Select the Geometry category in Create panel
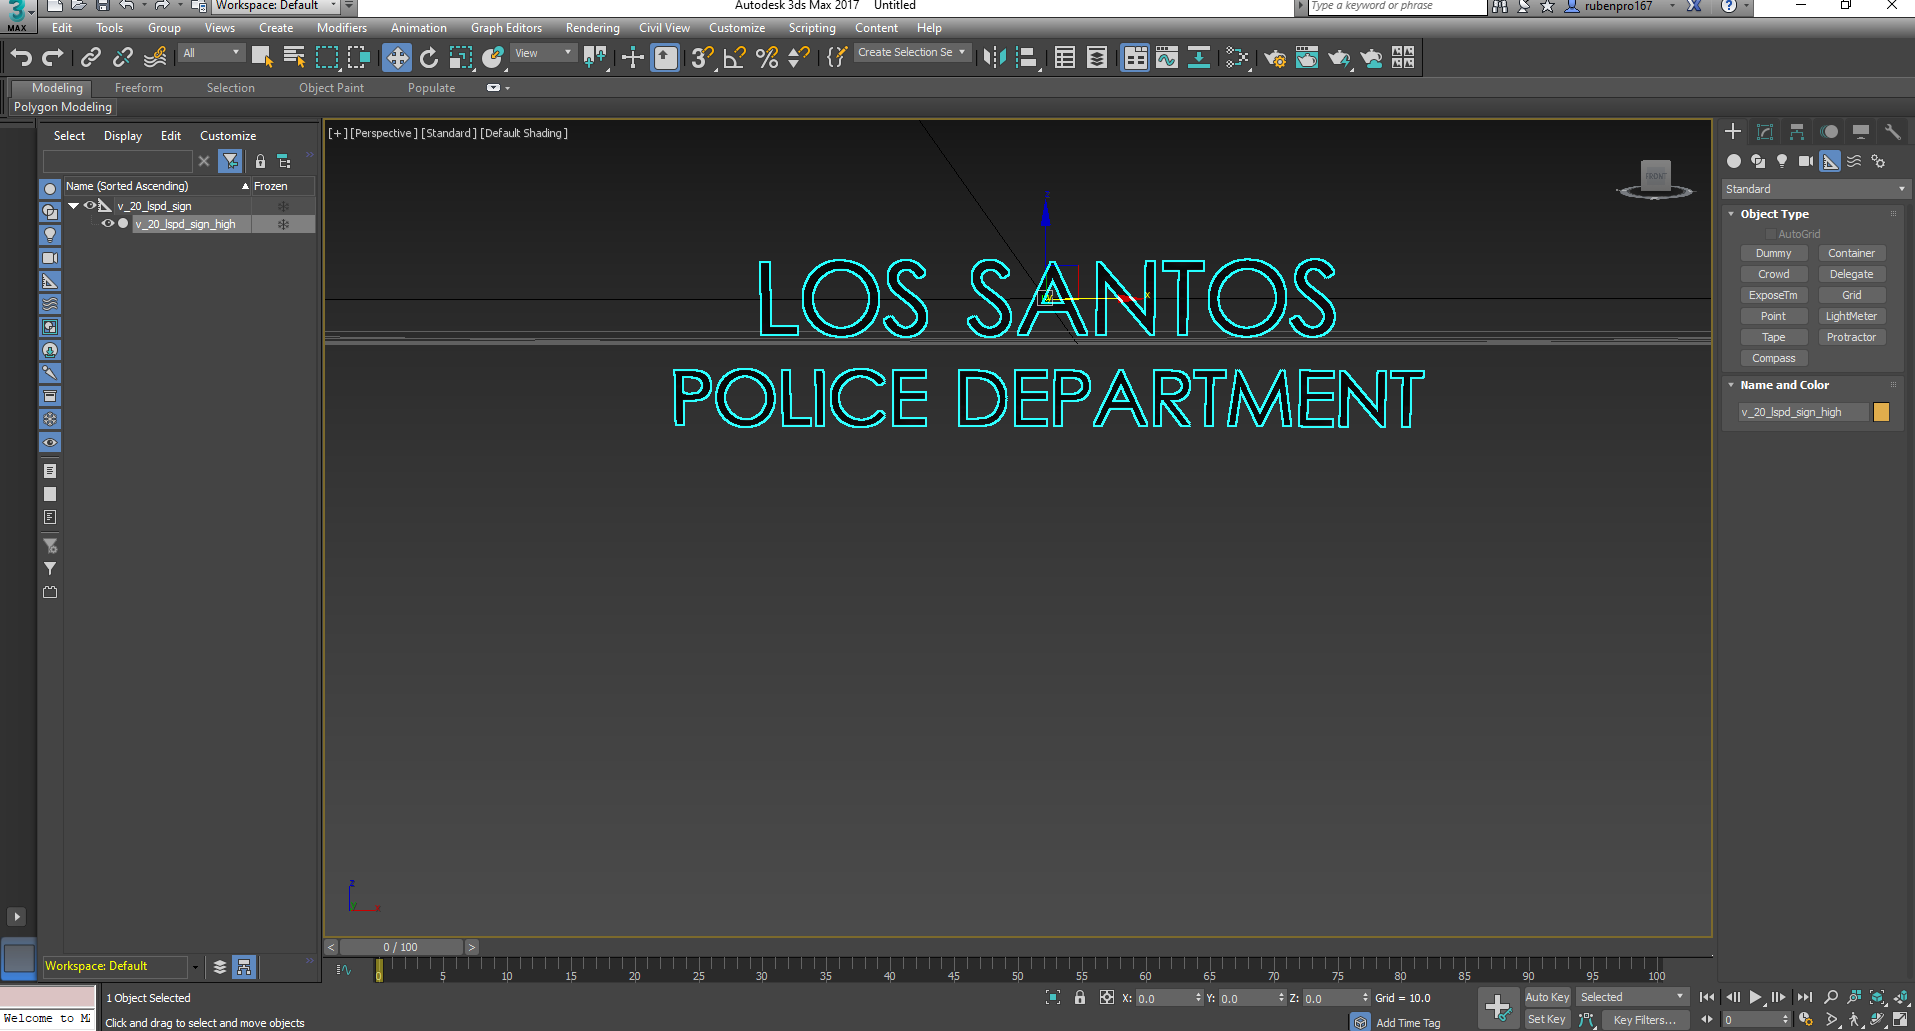Image resolution: width=1915 pixels, height=1031 pixels. pos(1732,161)
